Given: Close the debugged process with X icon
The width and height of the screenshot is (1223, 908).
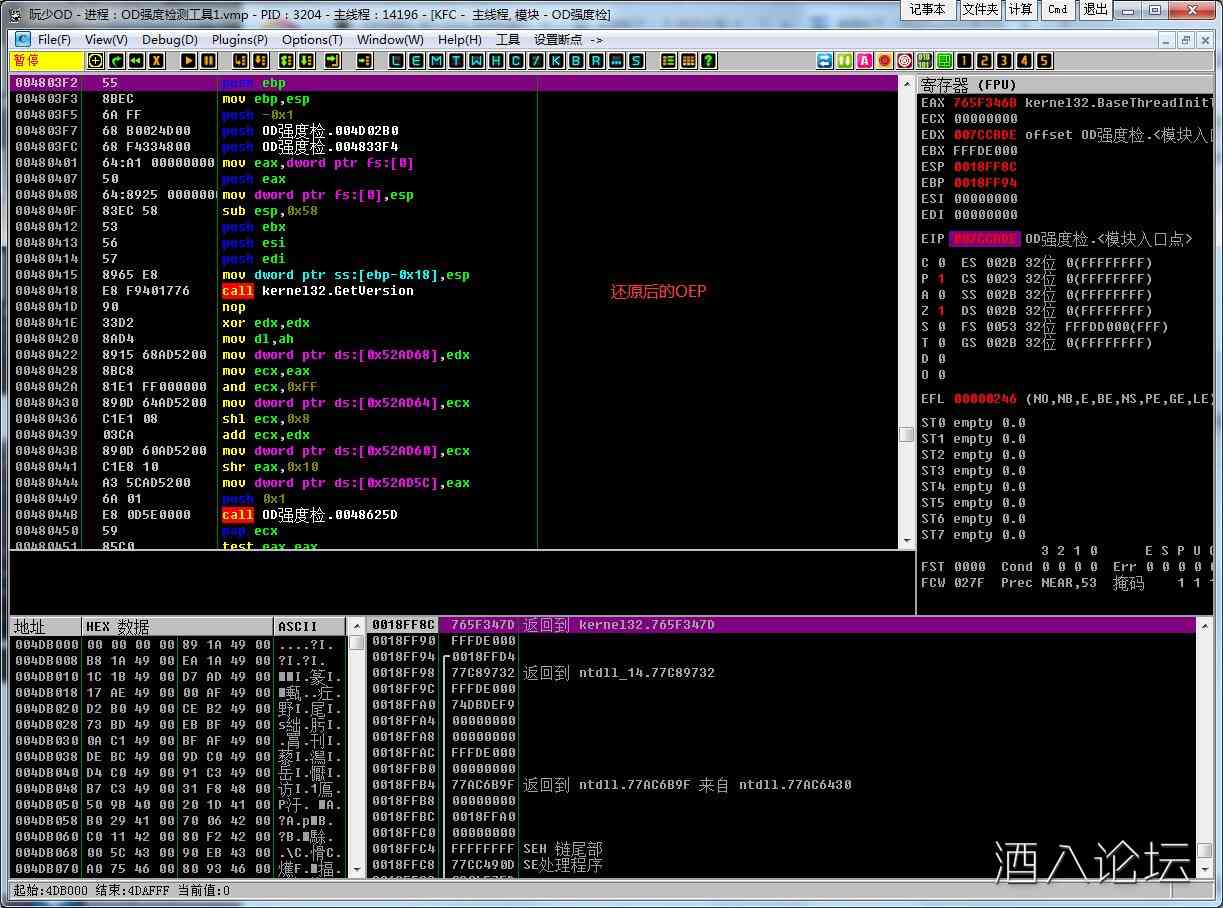Looking at the screenshot, I should point(156,61).
